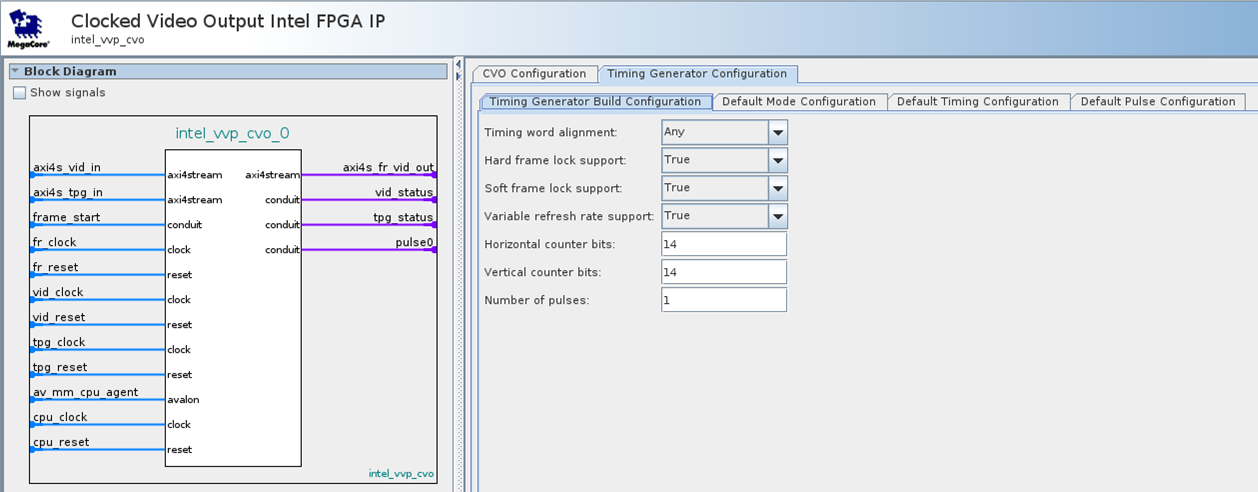Collapse the Block Diagram panel triangle
The height and width of the screenshot is (492, 1258).
point(16,71)
